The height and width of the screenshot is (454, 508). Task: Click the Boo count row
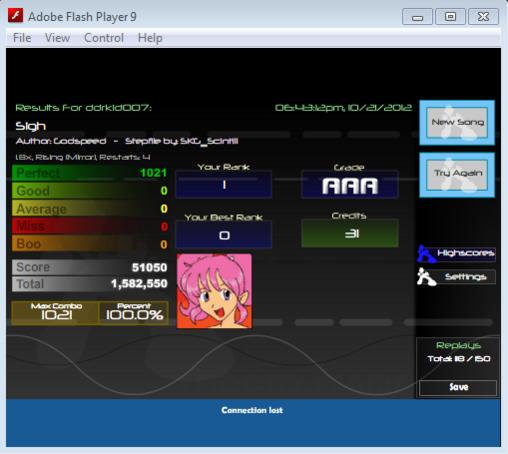90,244
